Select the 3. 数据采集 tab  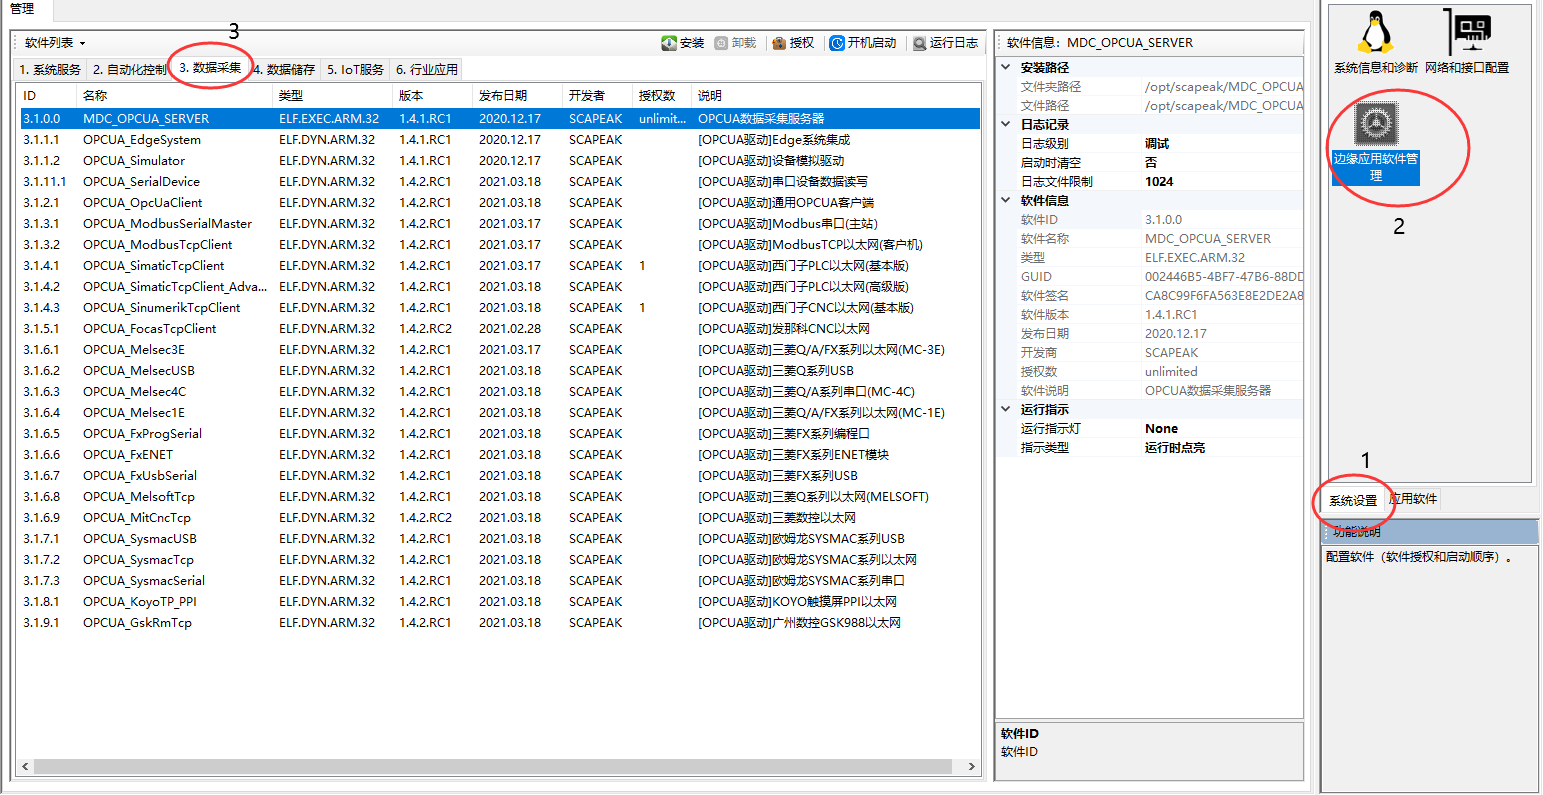tap(210, 68)
